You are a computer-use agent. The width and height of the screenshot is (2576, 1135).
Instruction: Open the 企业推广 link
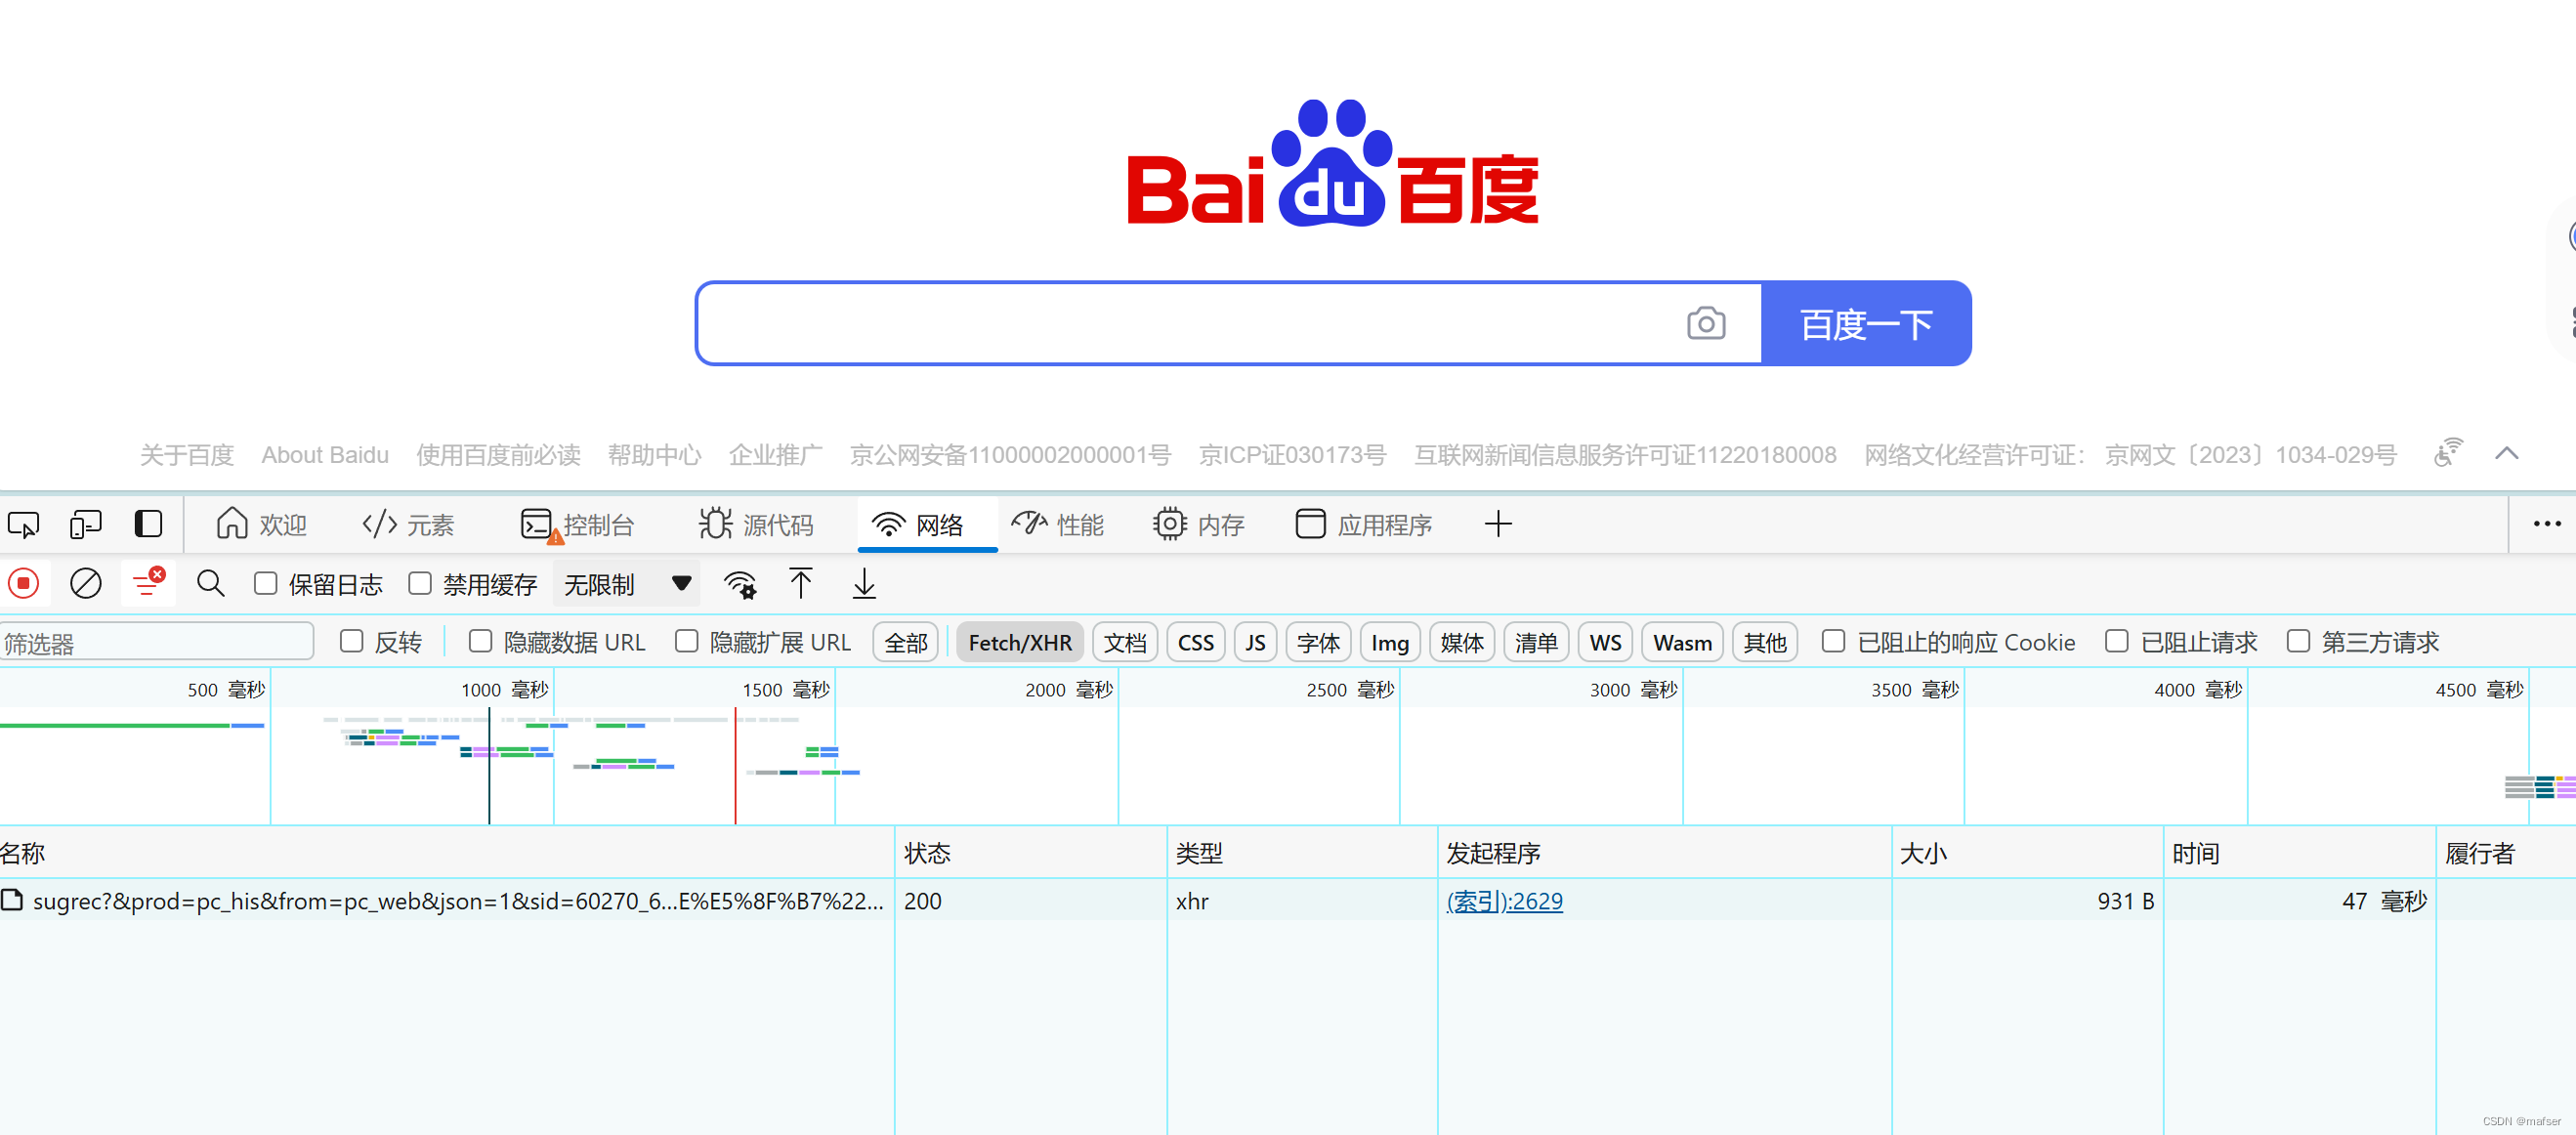pyautogui.click(x=776, y=455)
